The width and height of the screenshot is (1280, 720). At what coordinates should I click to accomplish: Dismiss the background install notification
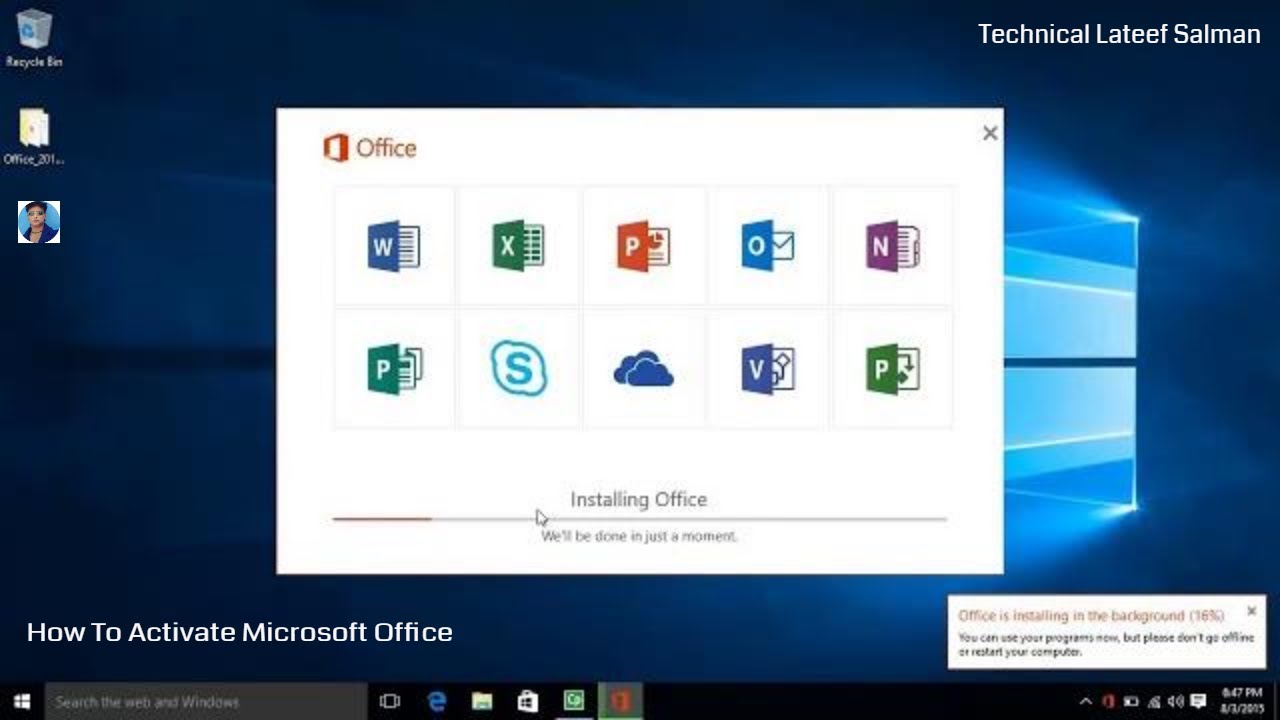(1251, 610)
